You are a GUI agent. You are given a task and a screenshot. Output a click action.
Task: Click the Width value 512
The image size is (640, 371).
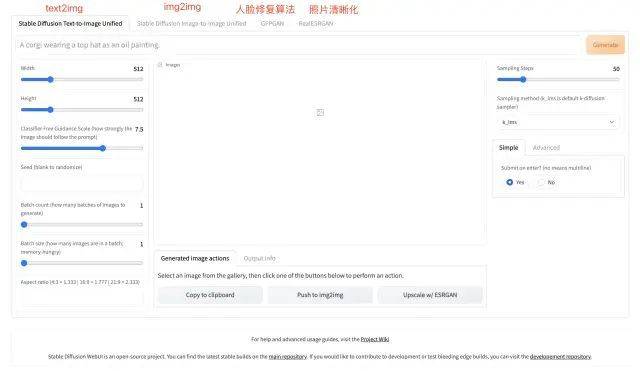pos(138,69)
